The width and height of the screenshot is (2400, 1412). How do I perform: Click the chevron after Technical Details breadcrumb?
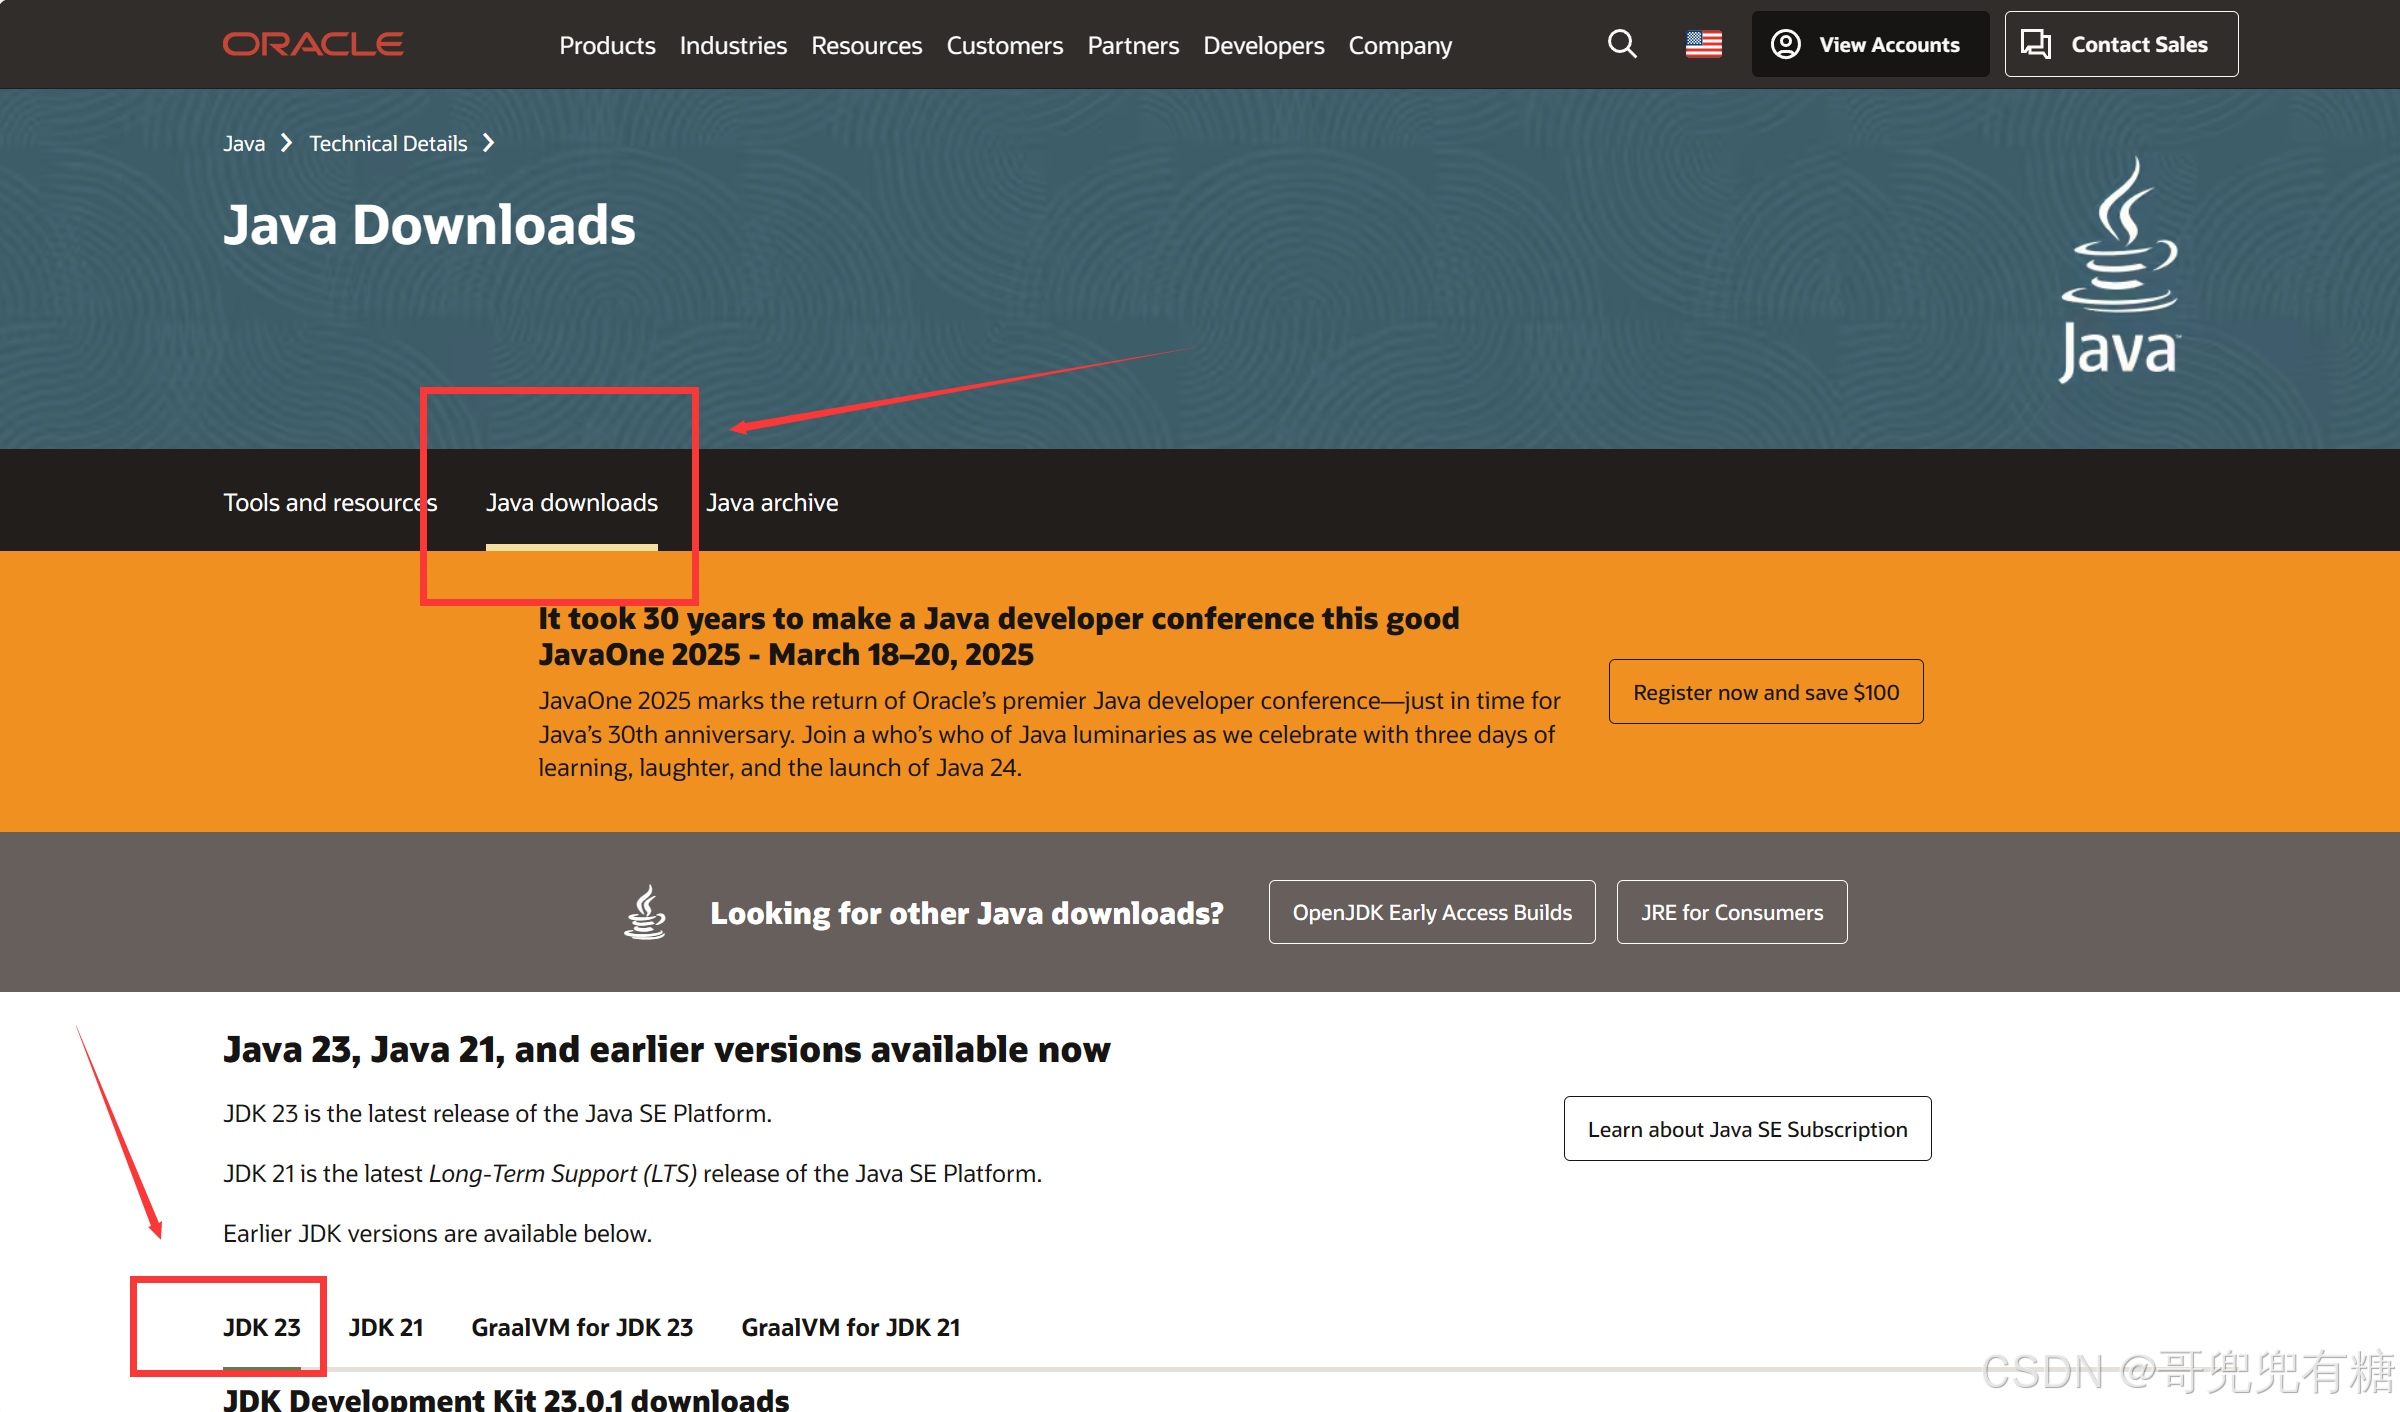click(x=489, y=143)
